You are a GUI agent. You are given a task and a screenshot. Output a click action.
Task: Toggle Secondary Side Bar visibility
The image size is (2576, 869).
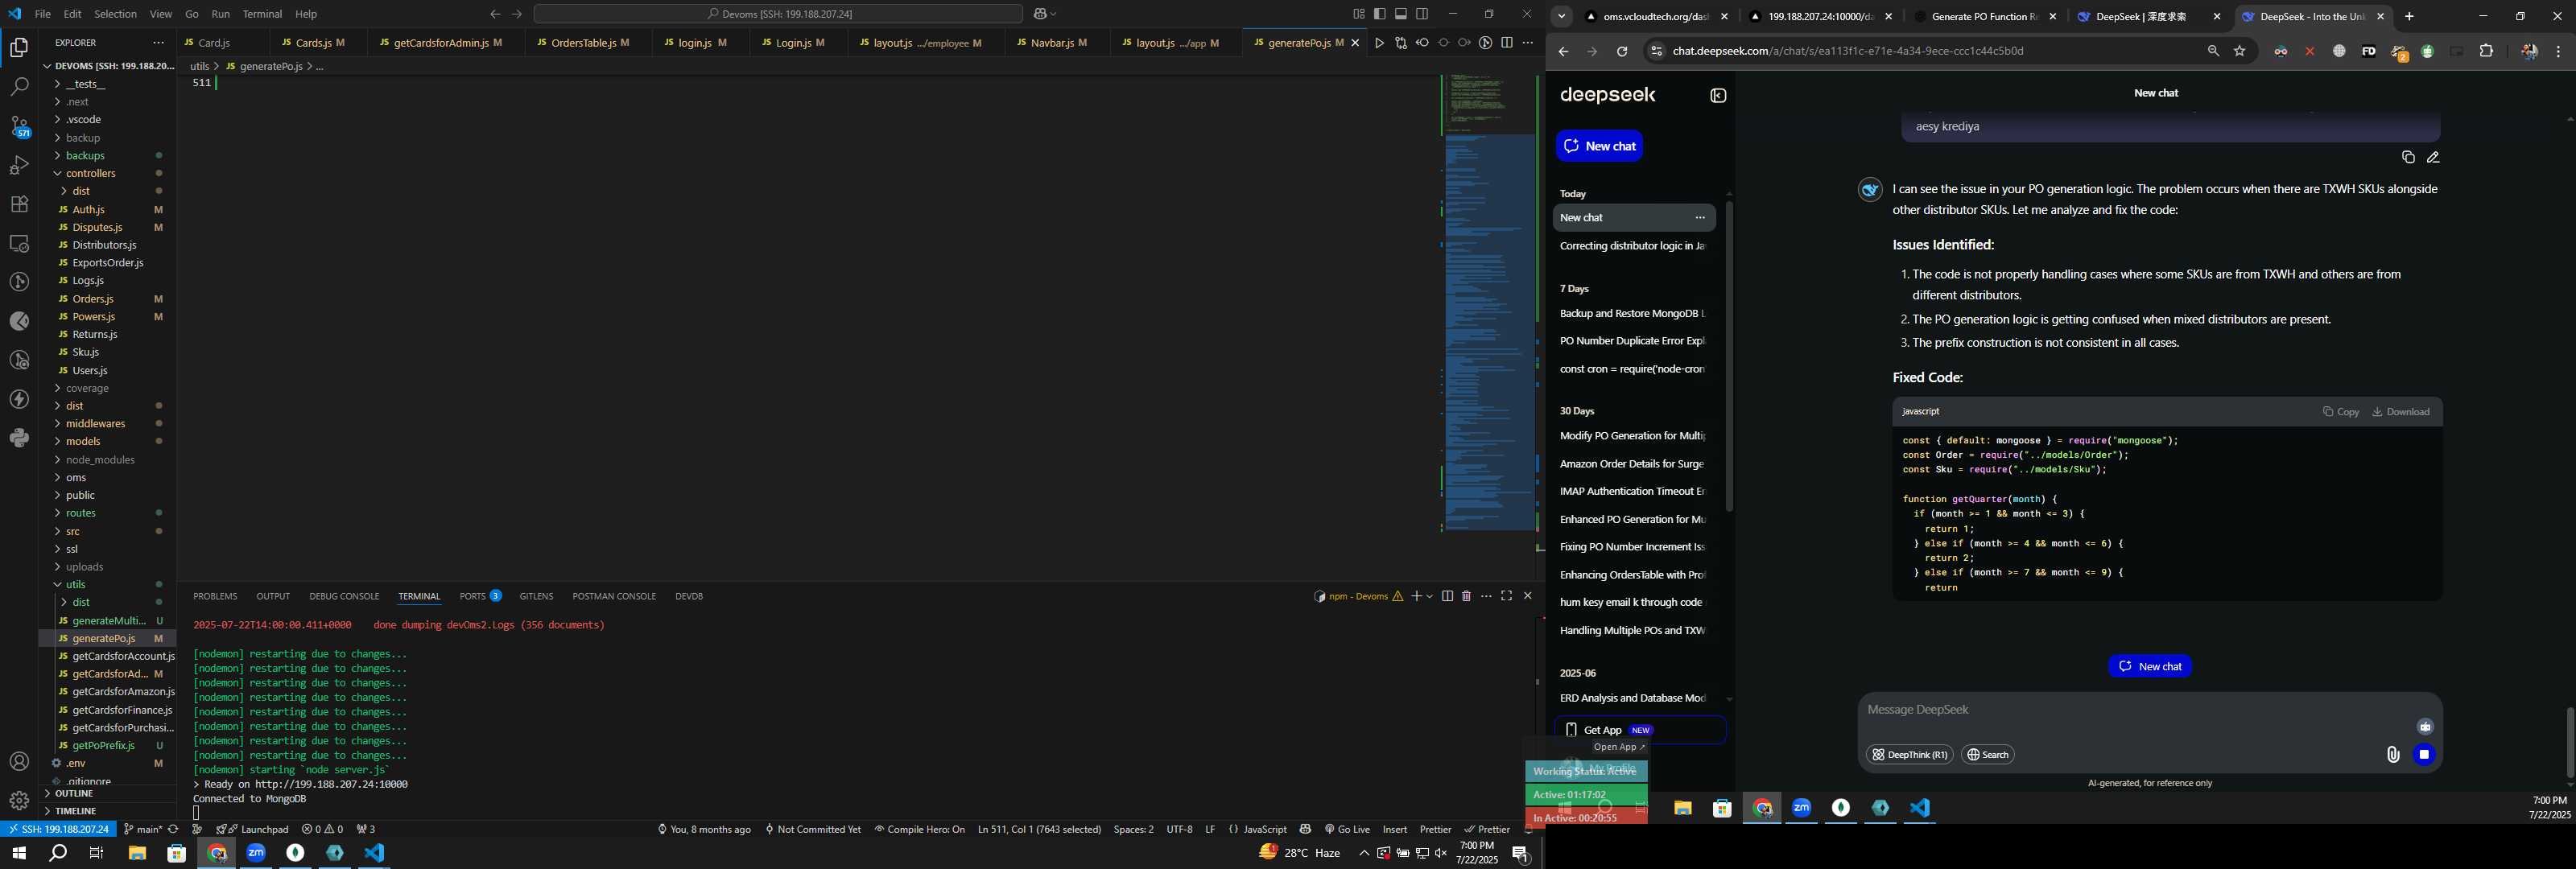tap(1422, 14)
